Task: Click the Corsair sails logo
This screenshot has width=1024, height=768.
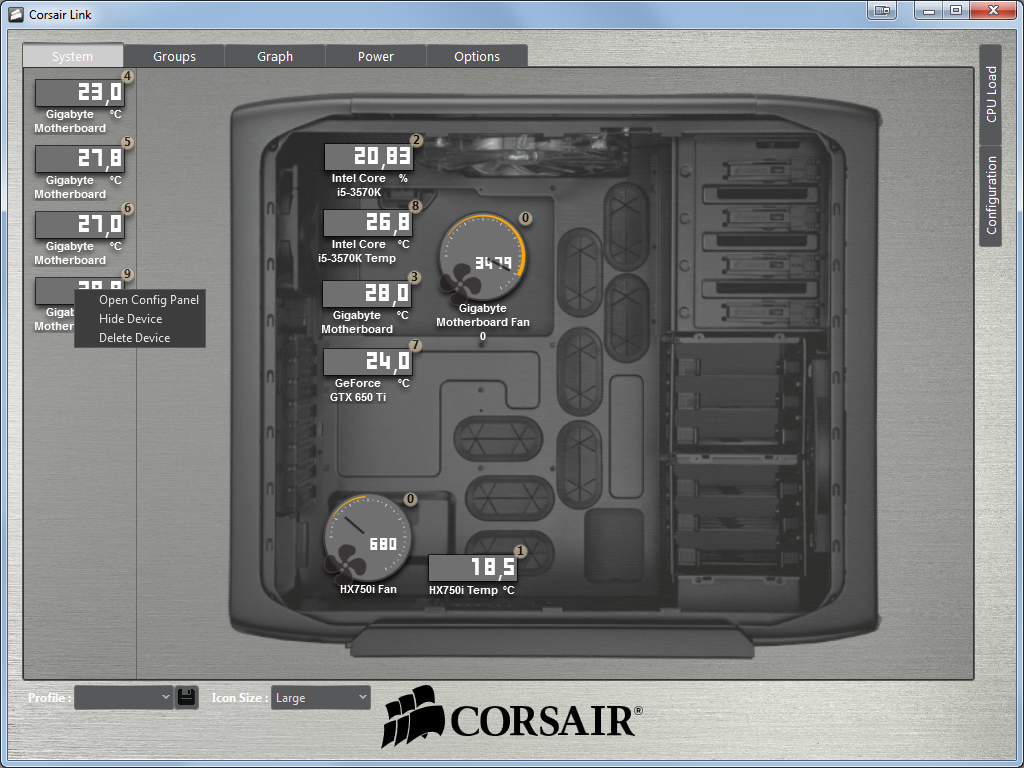Action: click(x=413, y=716)
